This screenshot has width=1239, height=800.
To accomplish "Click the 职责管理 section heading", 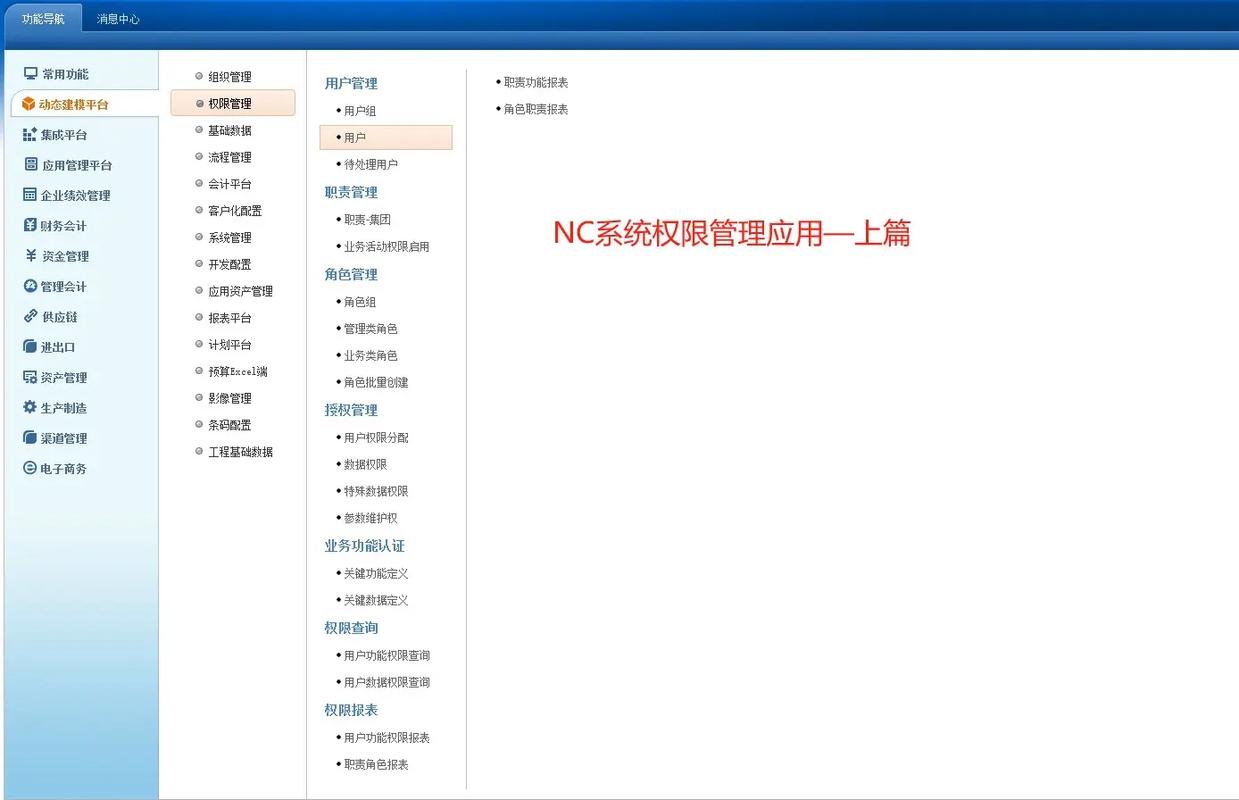I will 351,192.
